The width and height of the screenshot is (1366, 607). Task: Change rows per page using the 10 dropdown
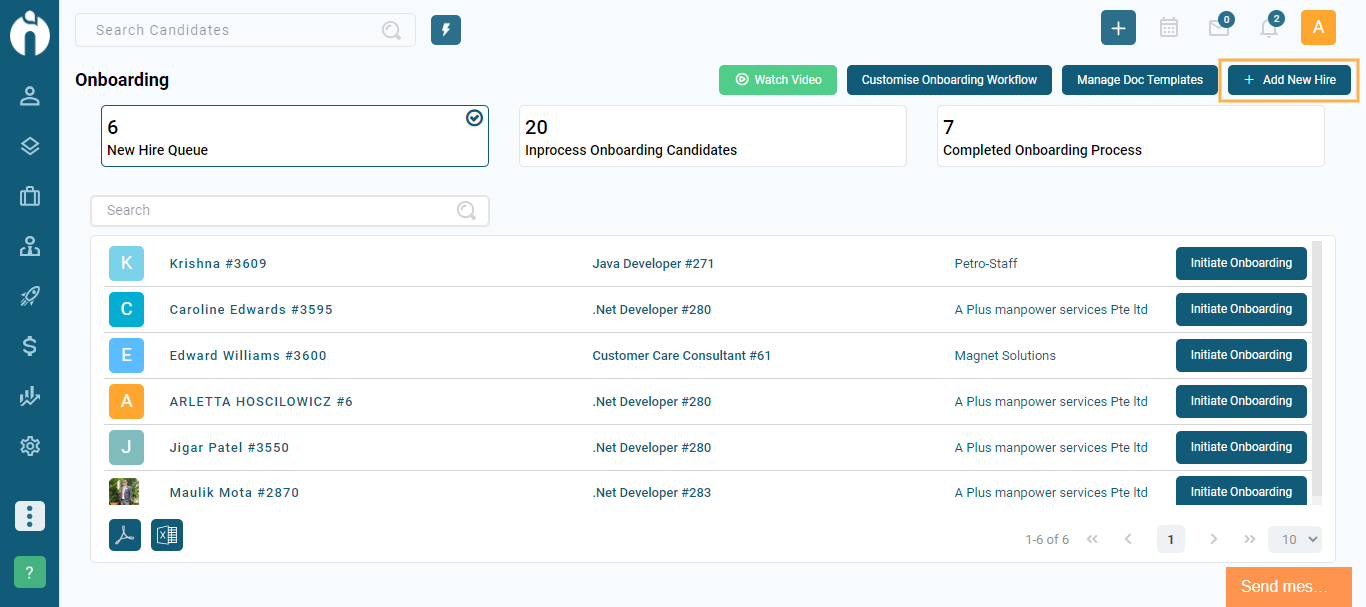click(1294, 539)
